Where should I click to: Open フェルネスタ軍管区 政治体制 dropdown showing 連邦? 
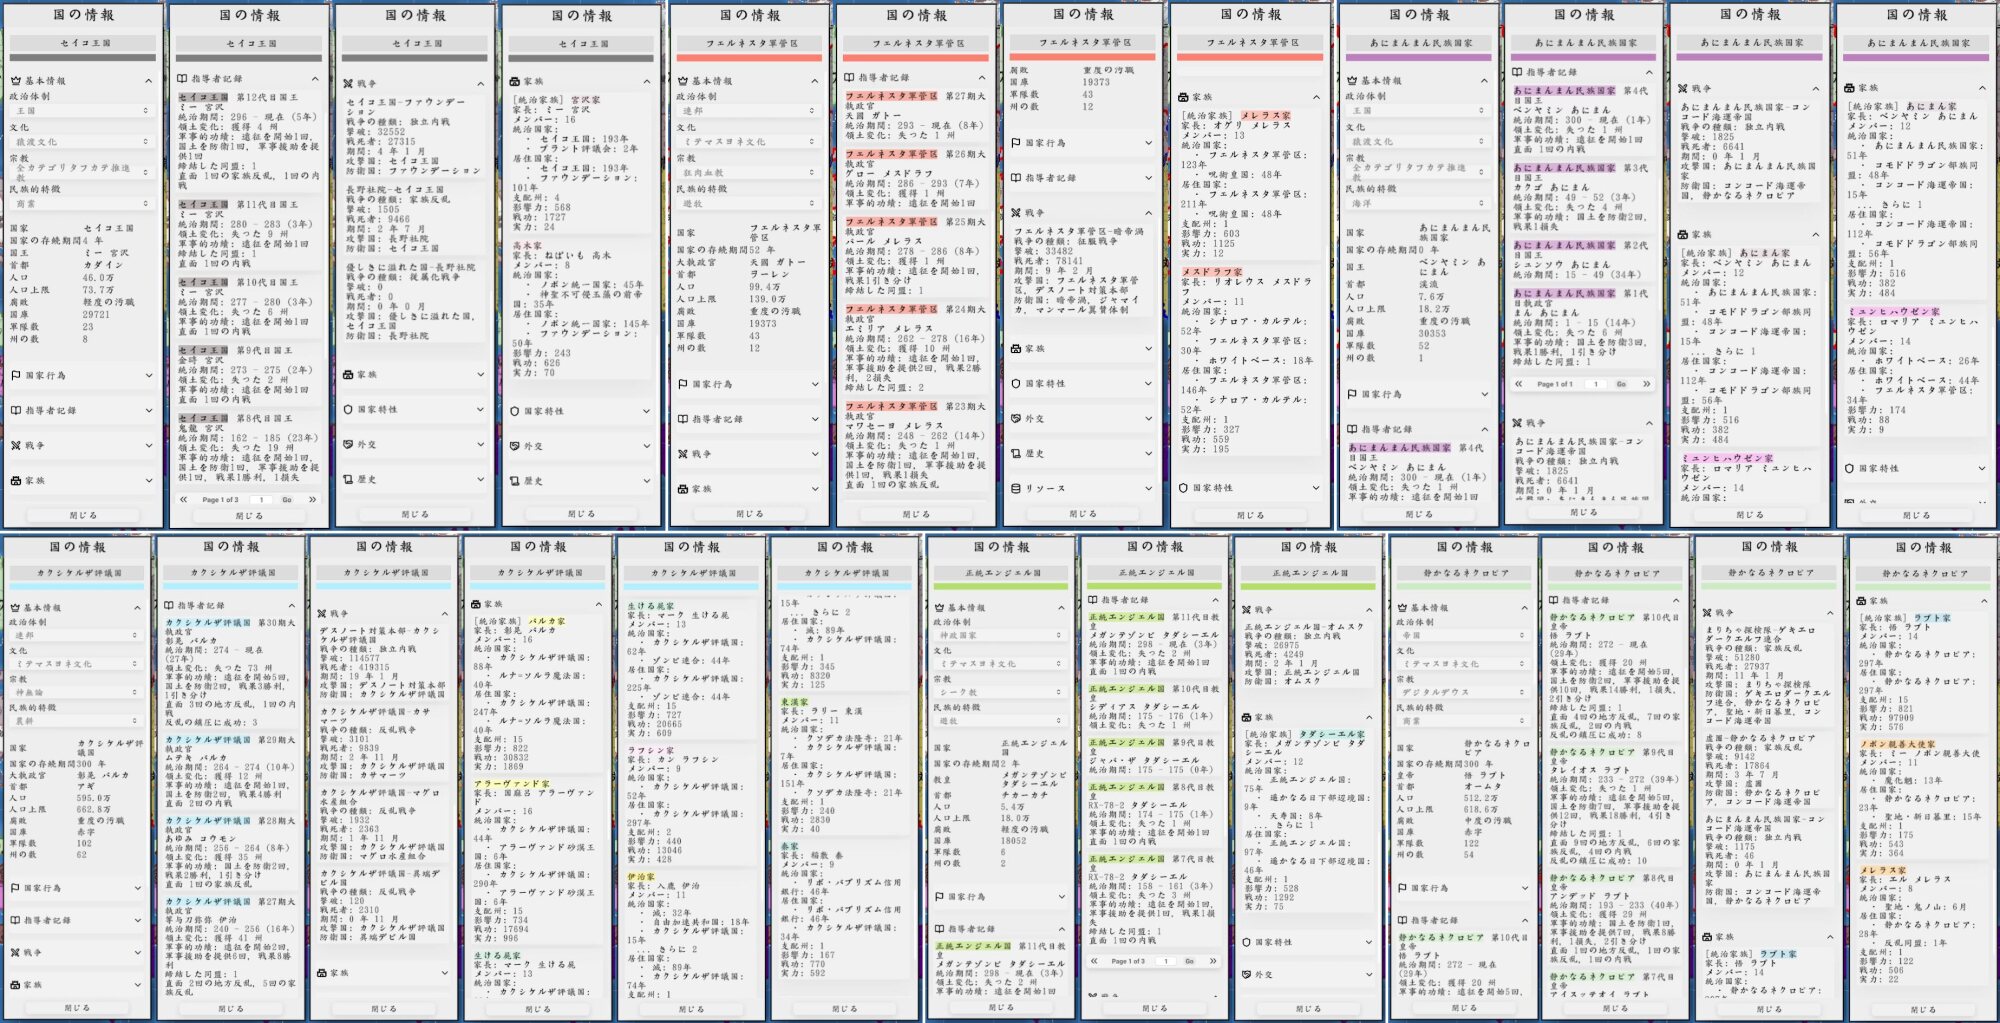[748, 111]
